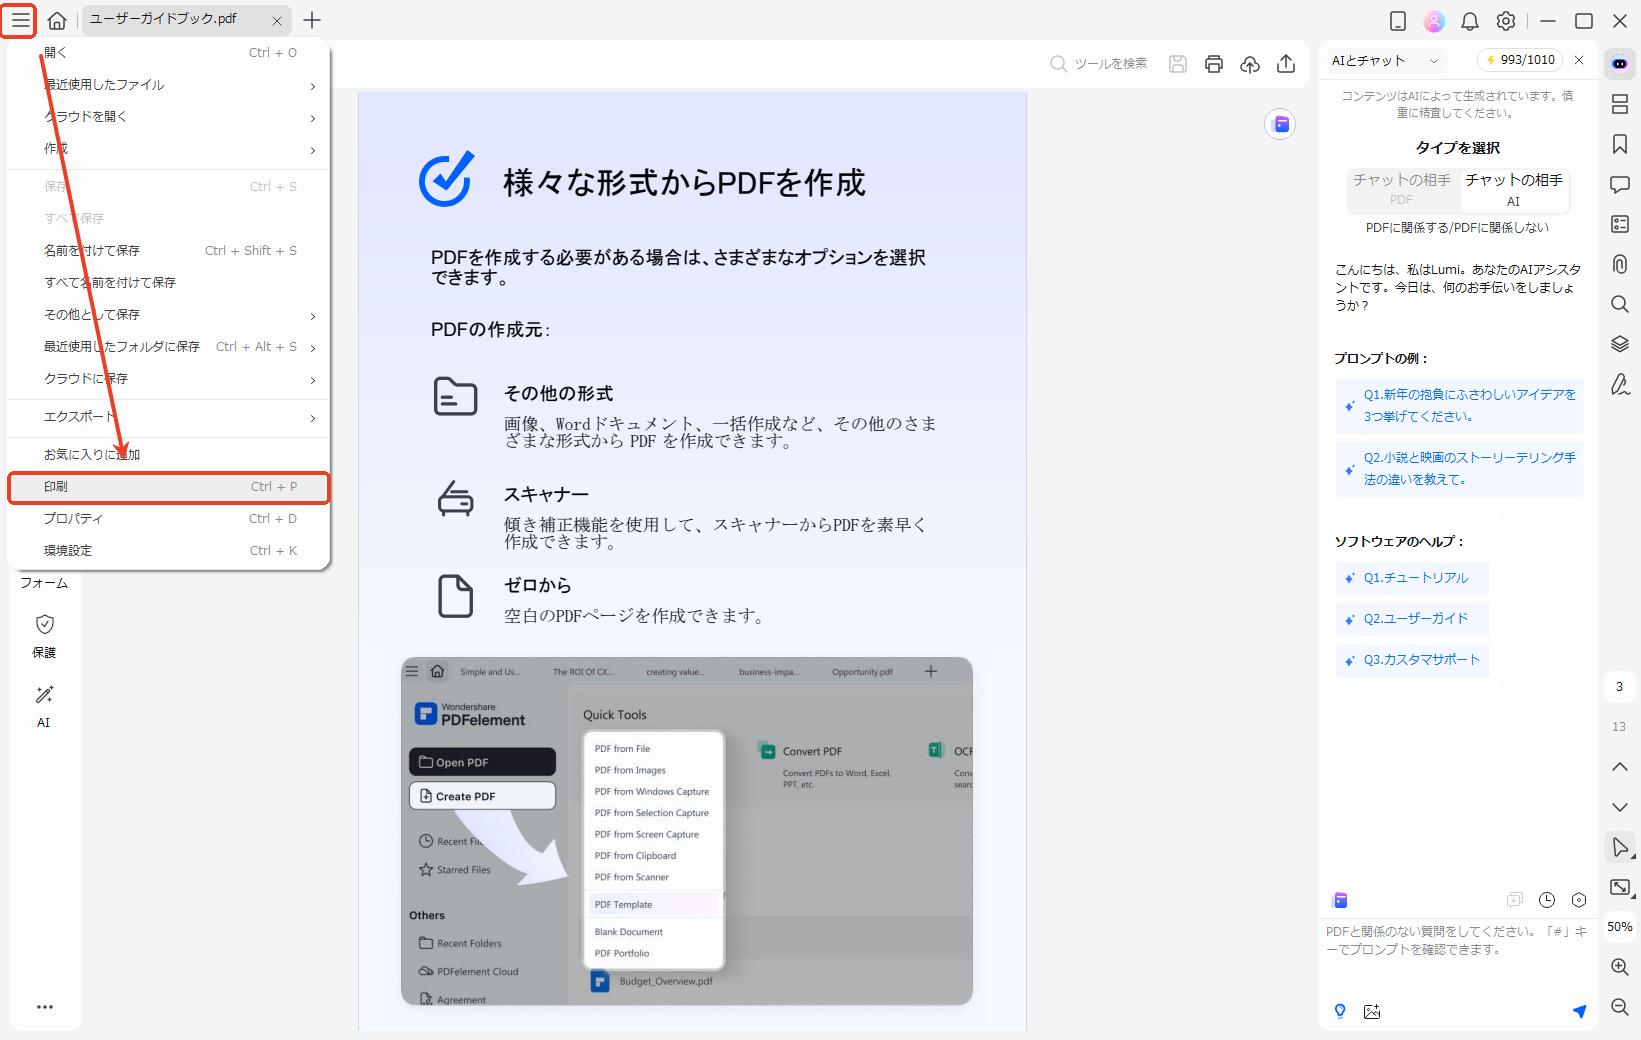Select the AI magic wand tool
This screenshot has height=1040, width=1641.
(43, 705)
